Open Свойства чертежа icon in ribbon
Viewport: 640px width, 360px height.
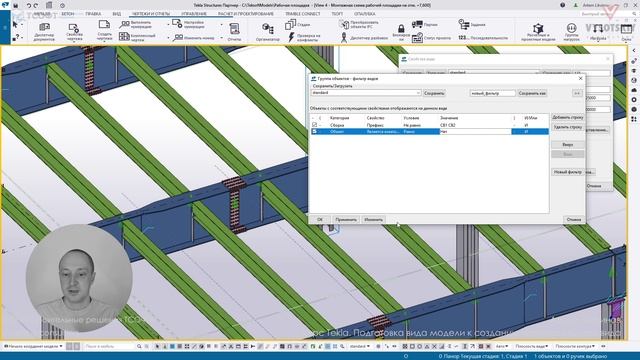tap(74, 32)
